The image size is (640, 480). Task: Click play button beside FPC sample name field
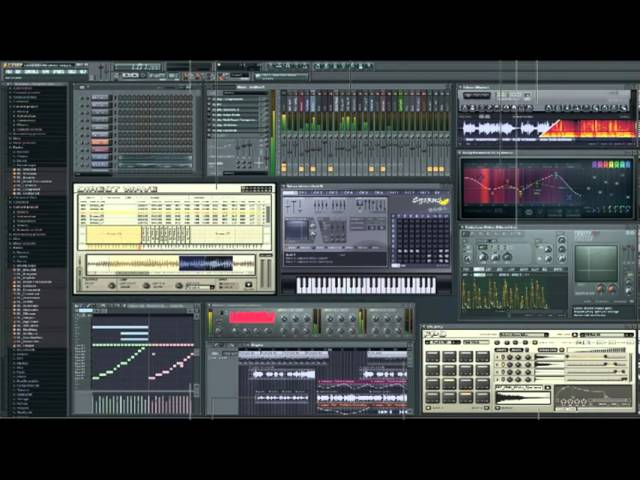point(548,387)
